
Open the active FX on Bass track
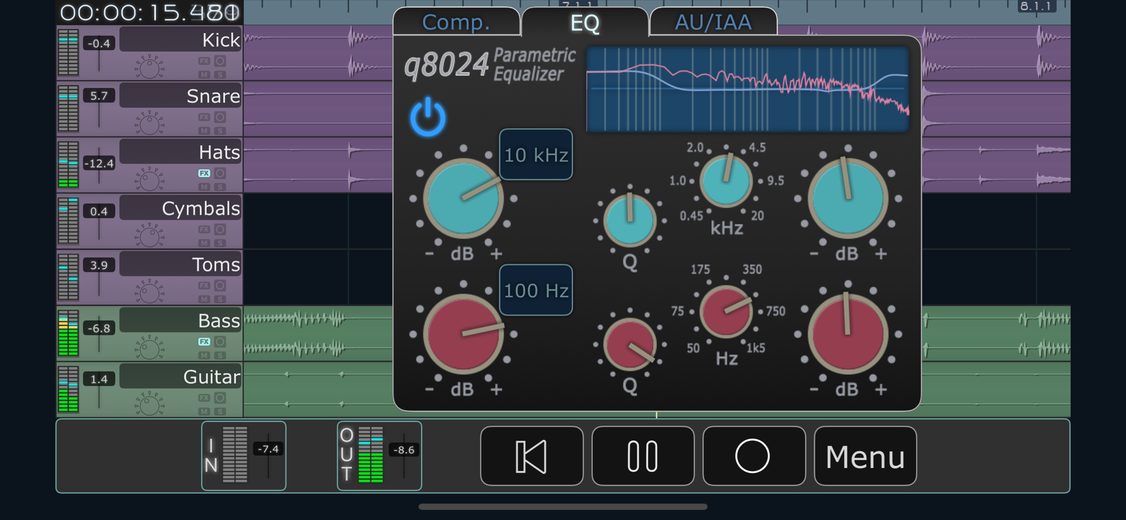click(x=204, y=341)
